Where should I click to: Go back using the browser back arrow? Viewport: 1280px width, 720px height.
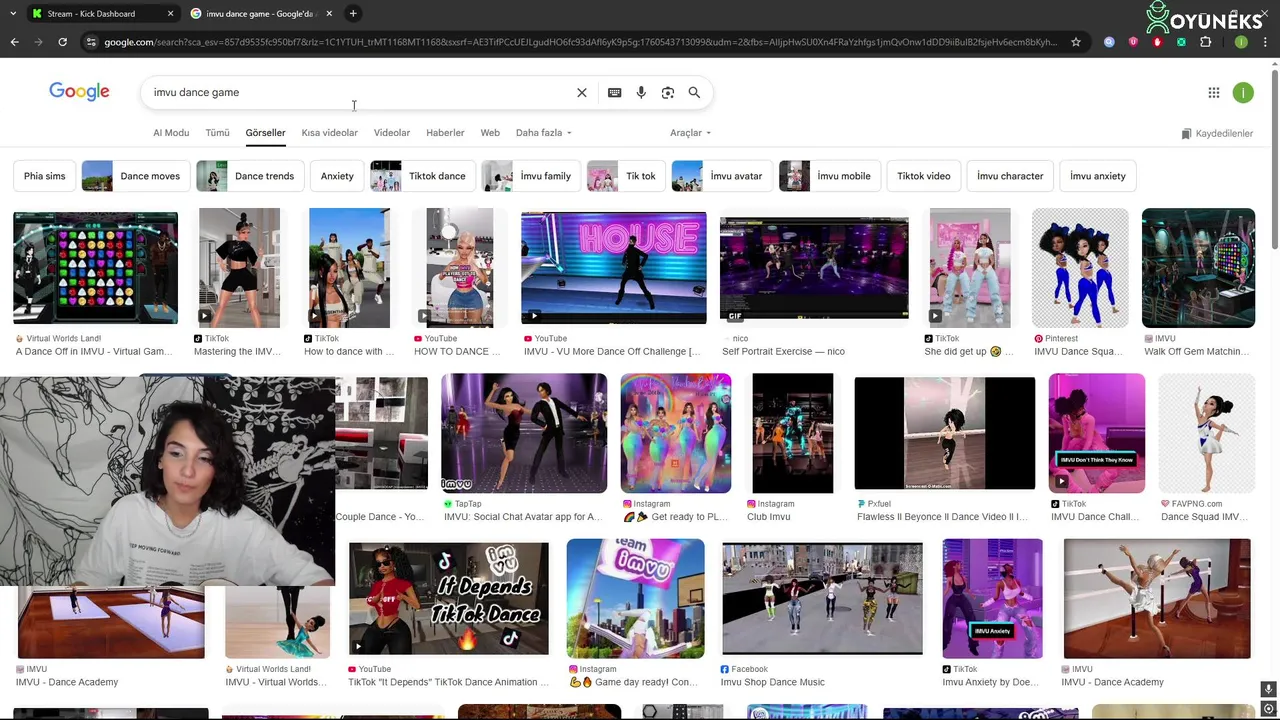pos(14,42)
